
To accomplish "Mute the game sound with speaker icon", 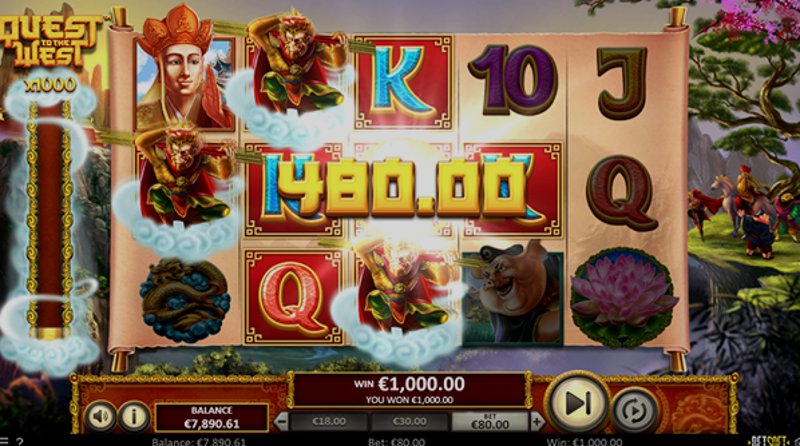I will coord(101,416).
